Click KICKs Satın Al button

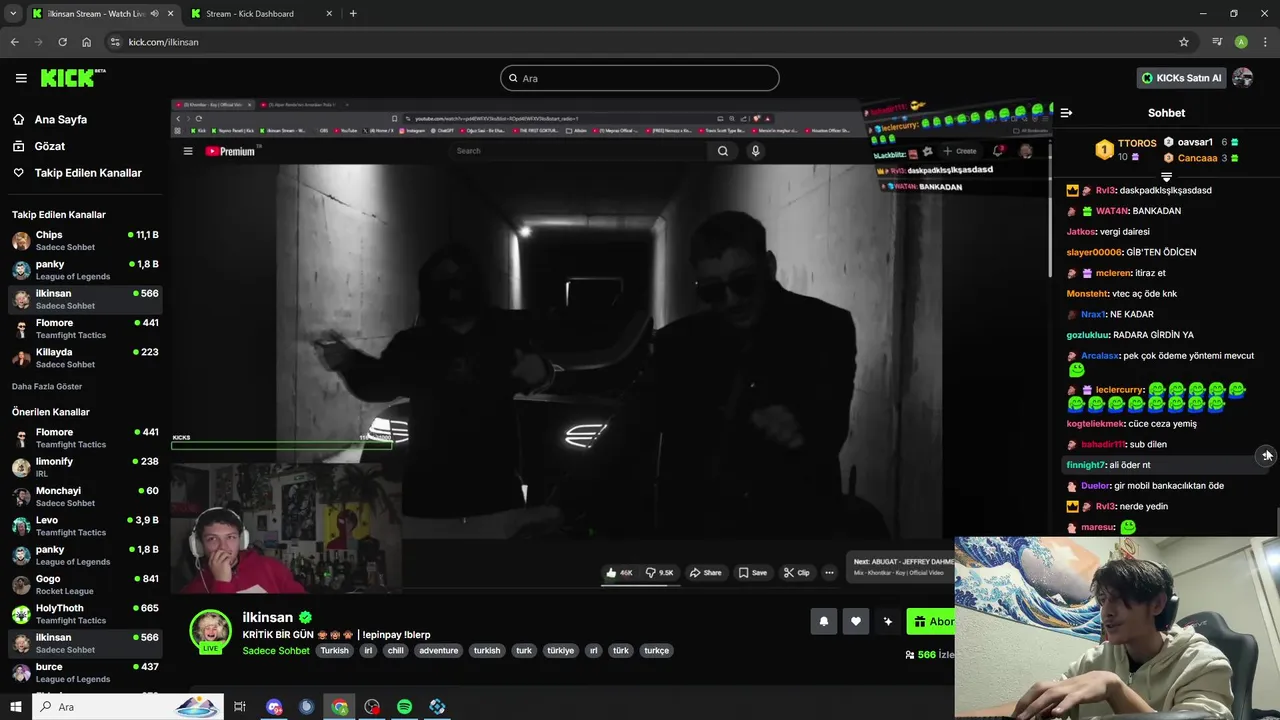[x=1181, y=78]
